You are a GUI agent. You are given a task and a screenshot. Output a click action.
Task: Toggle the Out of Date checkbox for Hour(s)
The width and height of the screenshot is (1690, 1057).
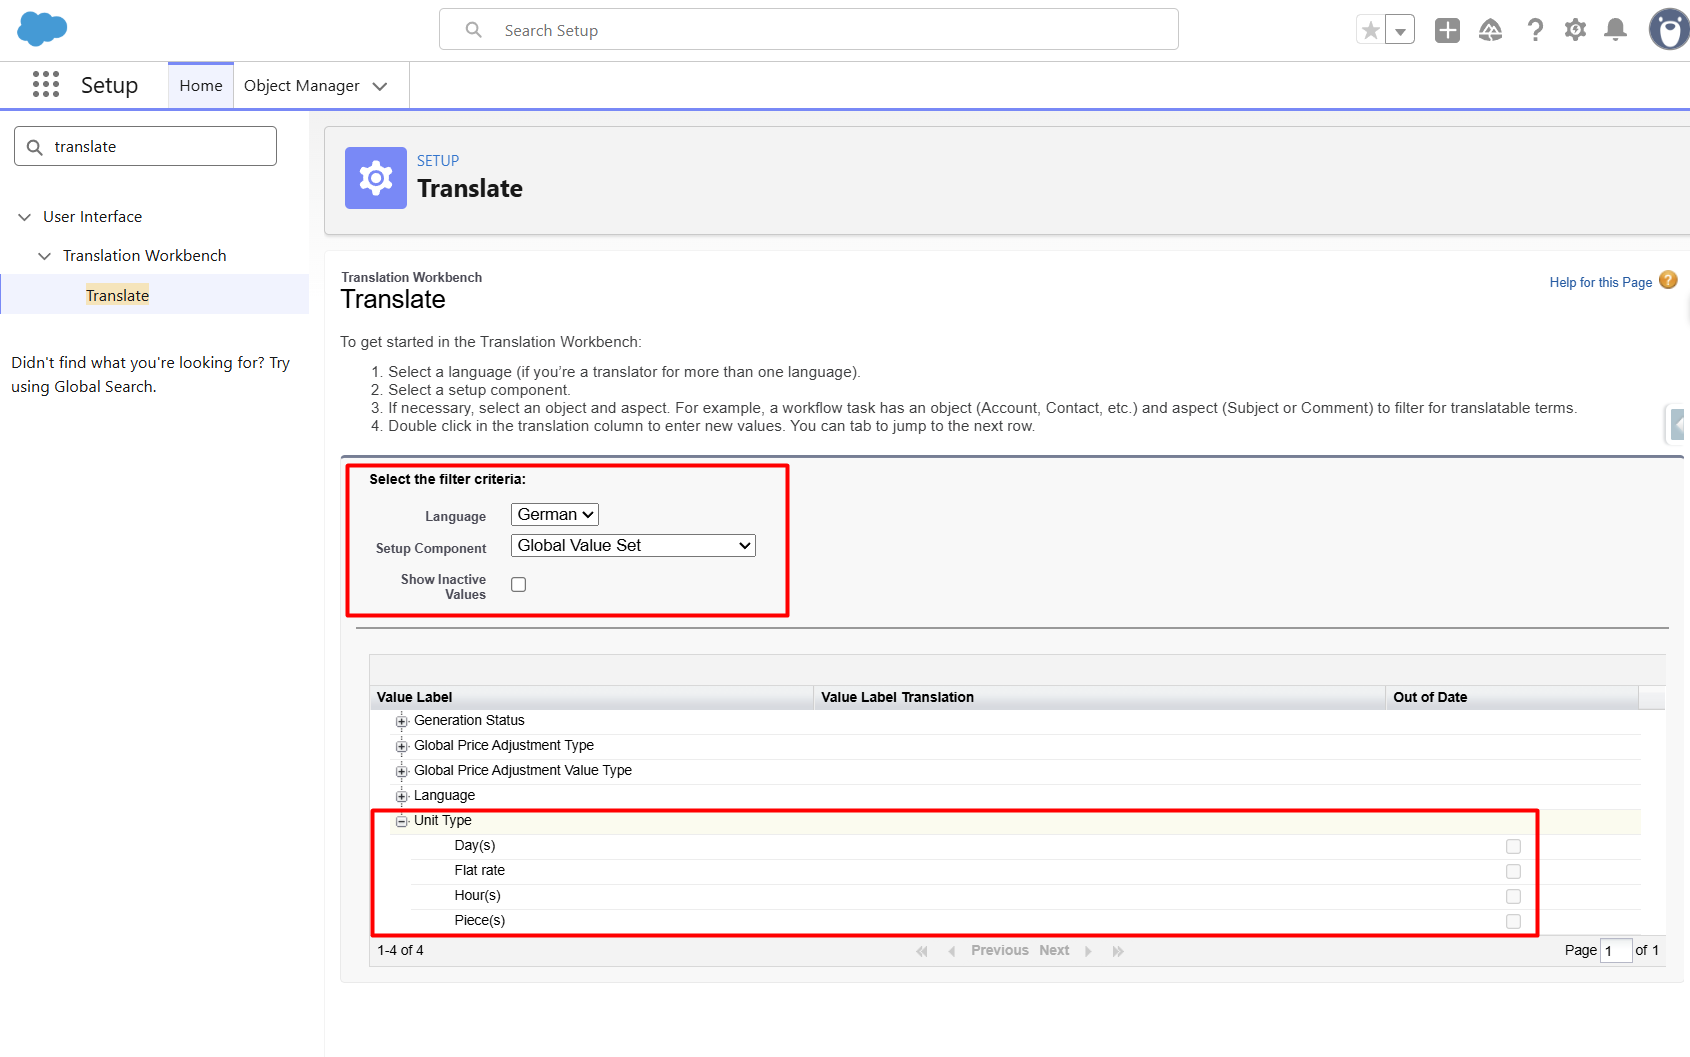pyautogui.click(x=1513, y=897)
